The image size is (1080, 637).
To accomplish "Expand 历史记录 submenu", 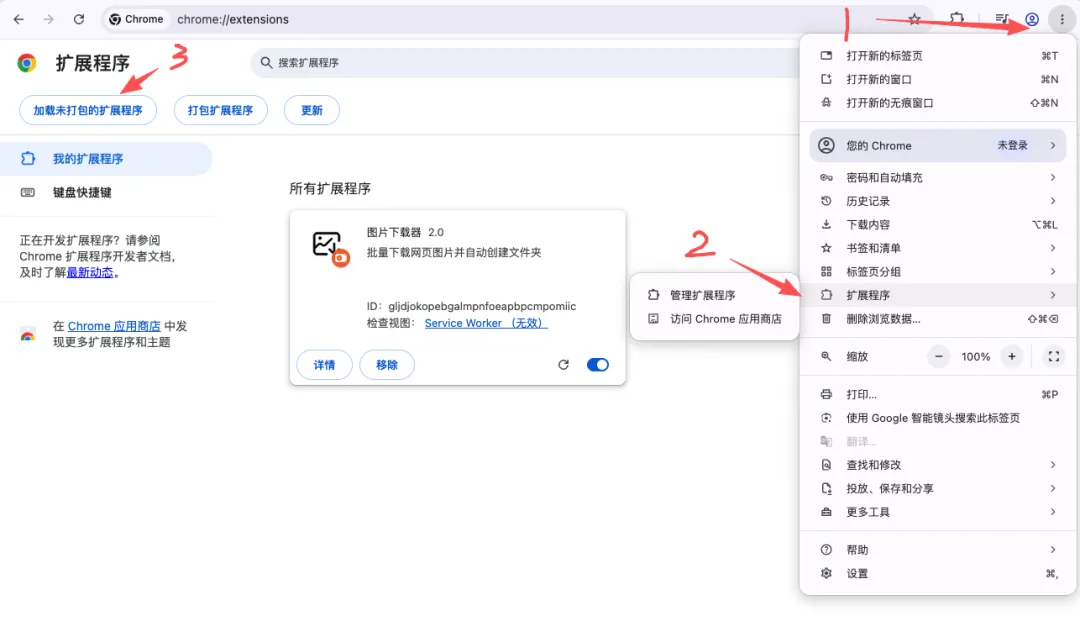I will pyautogui.click(x=938, y=201).
